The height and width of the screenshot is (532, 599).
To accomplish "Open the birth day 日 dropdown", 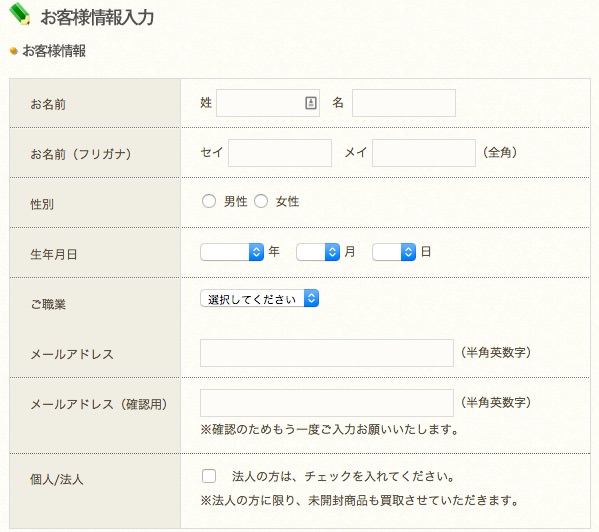I will coord(394,252).
